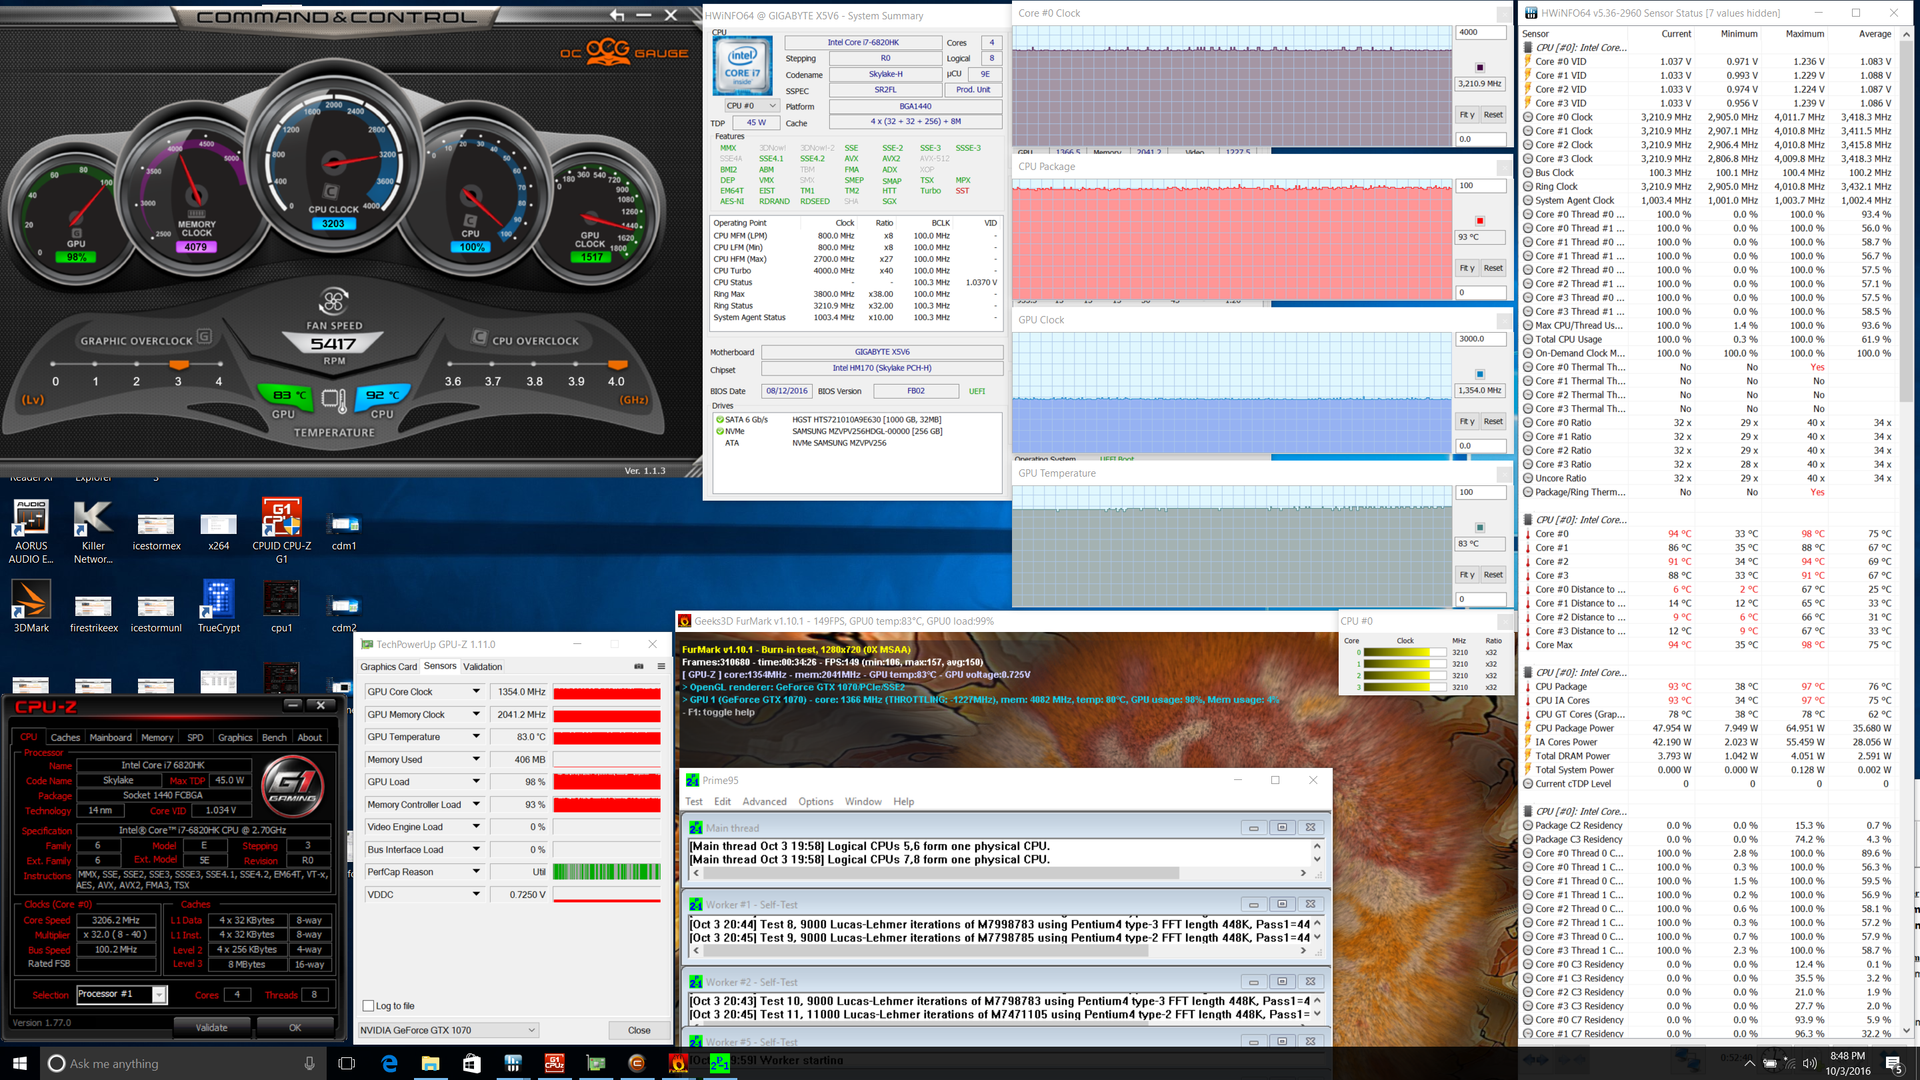Open Graphics Card tab in GPU-Z
1920x1080 pixels.
coord(389,666)
